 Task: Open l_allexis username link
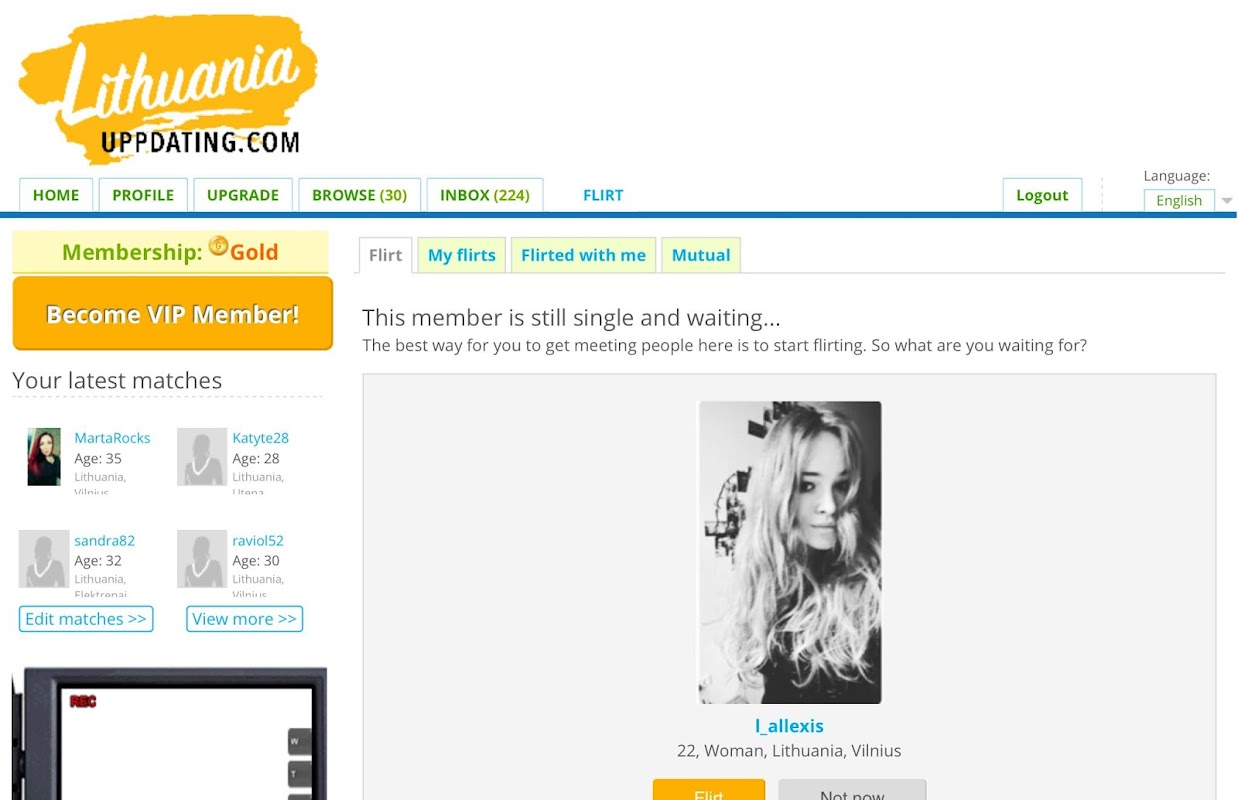click(x=790, y=726)
